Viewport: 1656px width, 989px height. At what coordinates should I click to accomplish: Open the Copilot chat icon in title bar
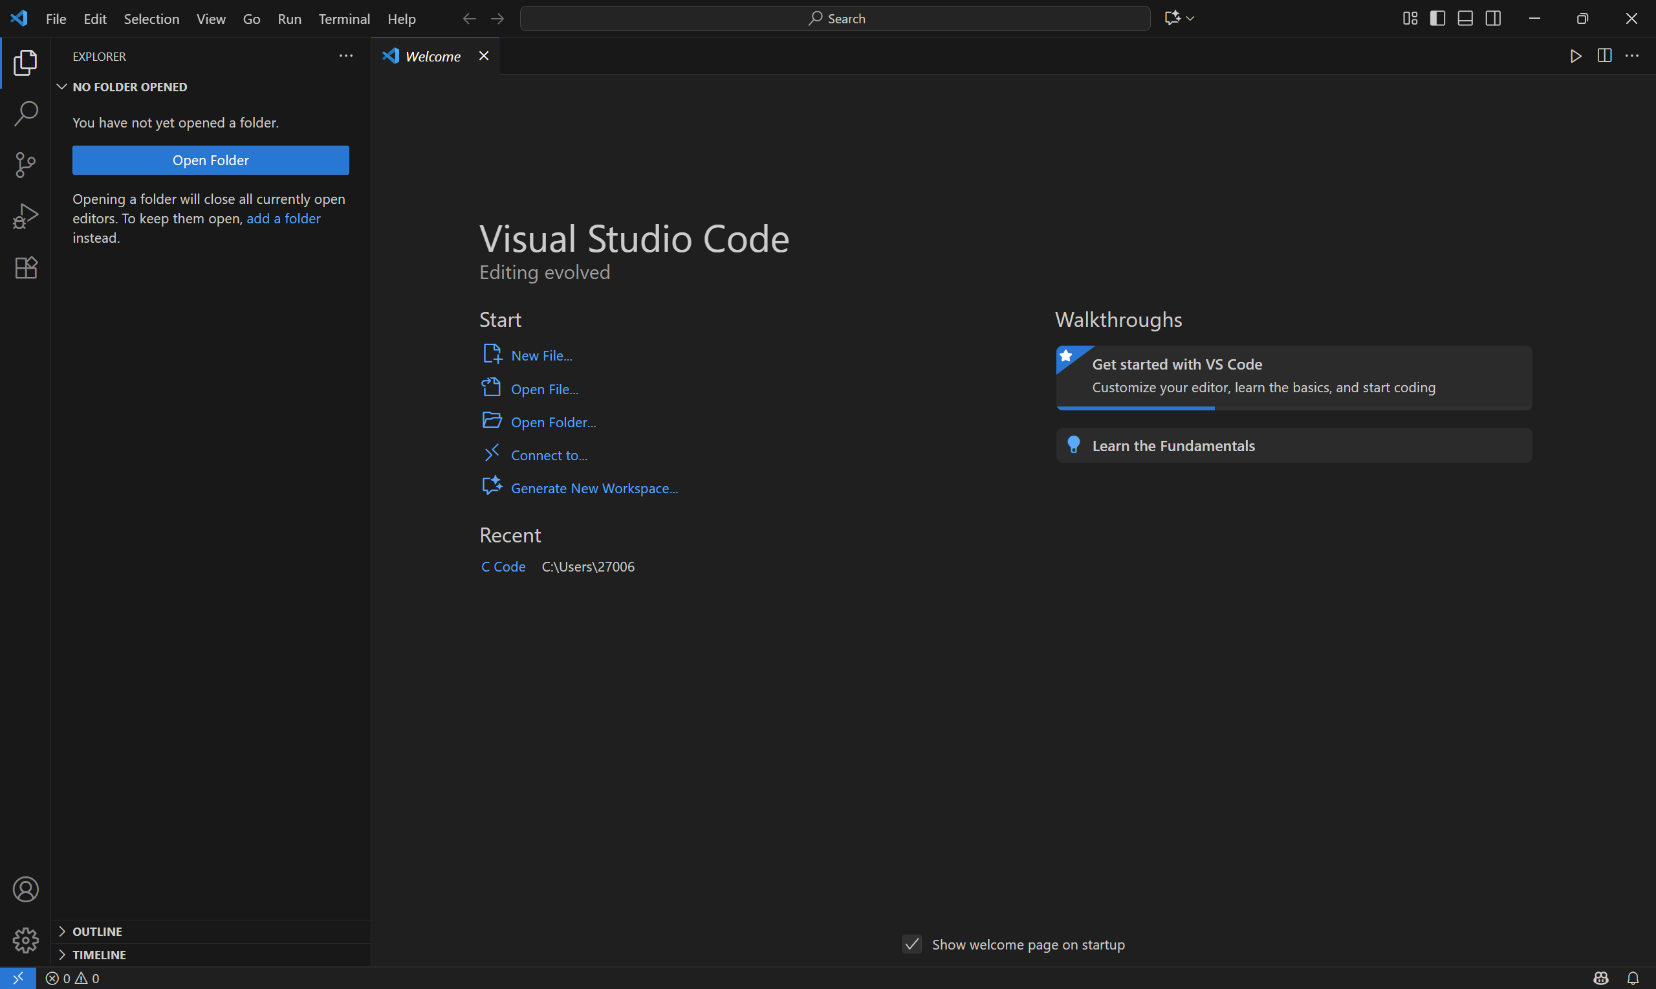coord(1173,18)
